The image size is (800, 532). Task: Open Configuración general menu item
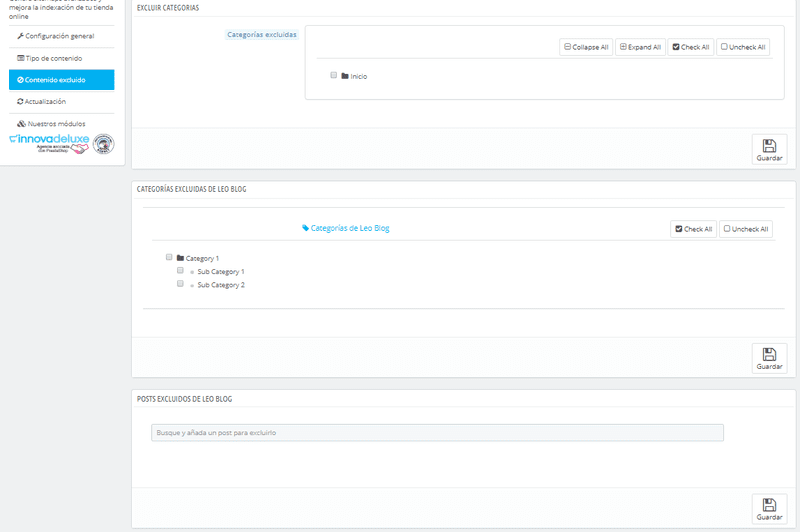[56, 36]
